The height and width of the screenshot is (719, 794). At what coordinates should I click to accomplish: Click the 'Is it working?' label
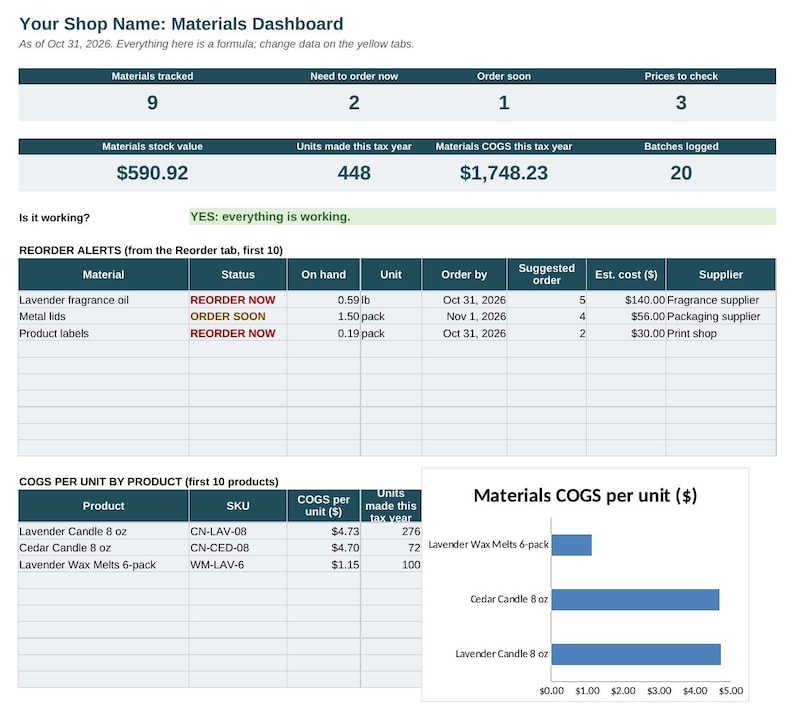pos(54,218)
